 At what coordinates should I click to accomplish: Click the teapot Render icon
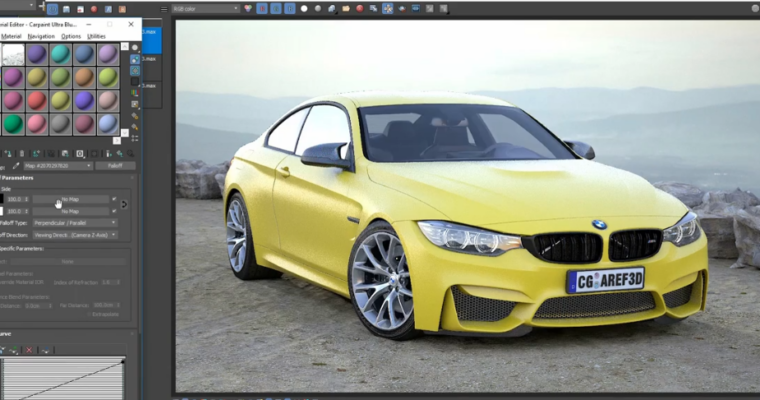tap(402, 9)
